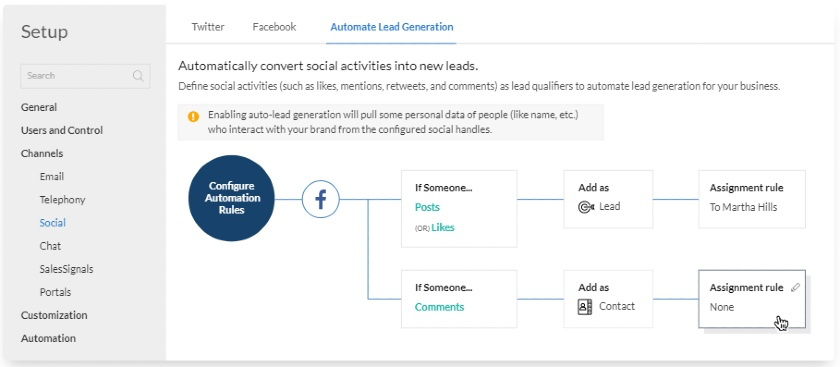
Task: Click the Configure Automation Rules circle
Action: (x=231, y=198)
